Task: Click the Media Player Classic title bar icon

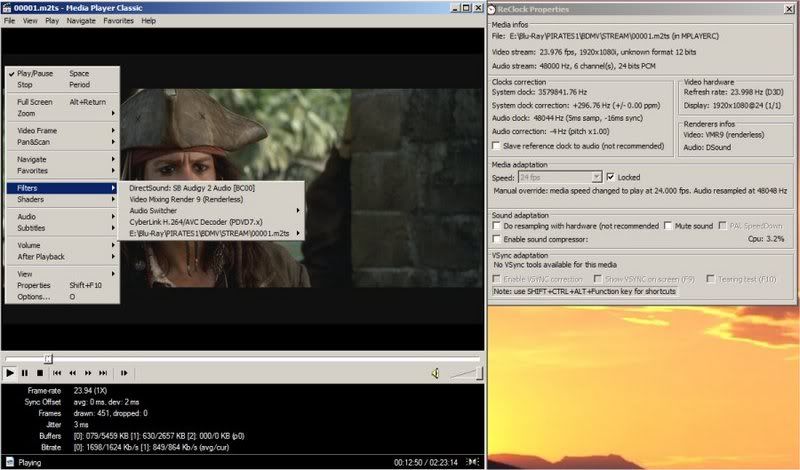Action: click(x=7, y=8)
